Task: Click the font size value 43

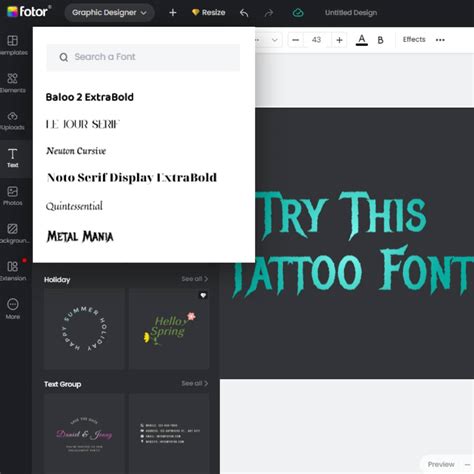Action: coord(316,40)
